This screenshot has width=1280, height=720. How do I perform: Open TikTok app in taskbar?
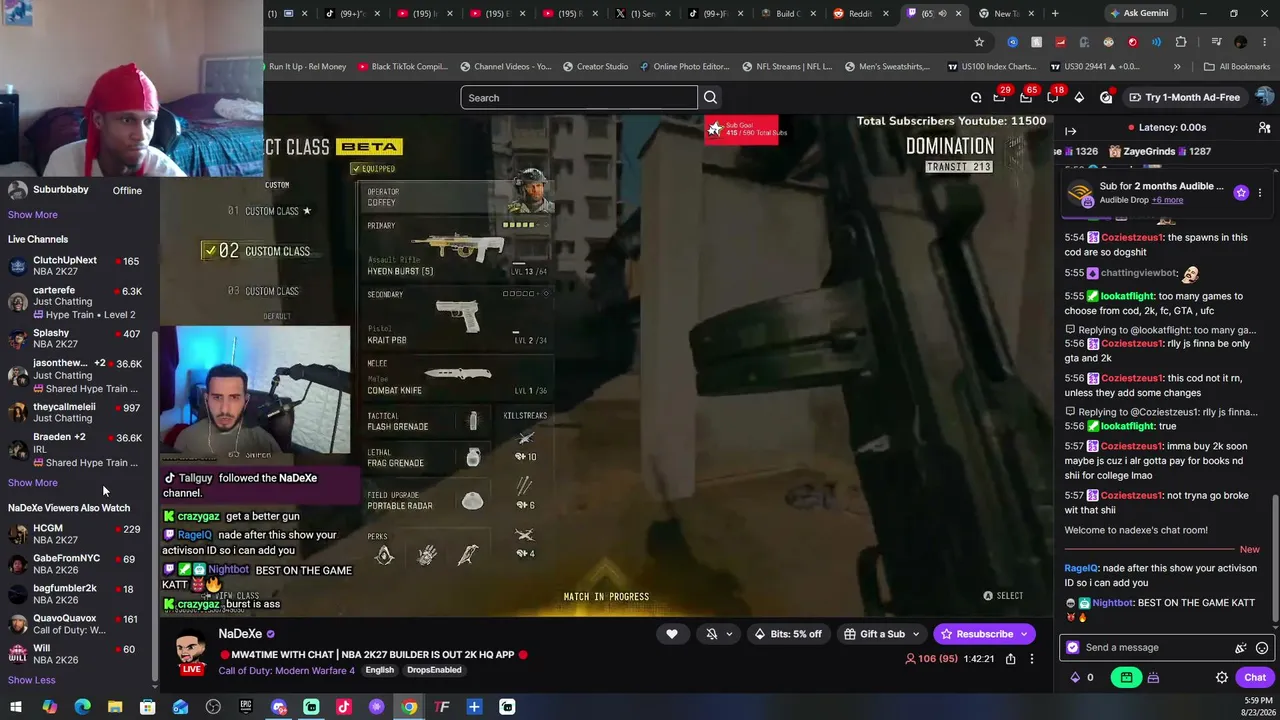(344, 707)
